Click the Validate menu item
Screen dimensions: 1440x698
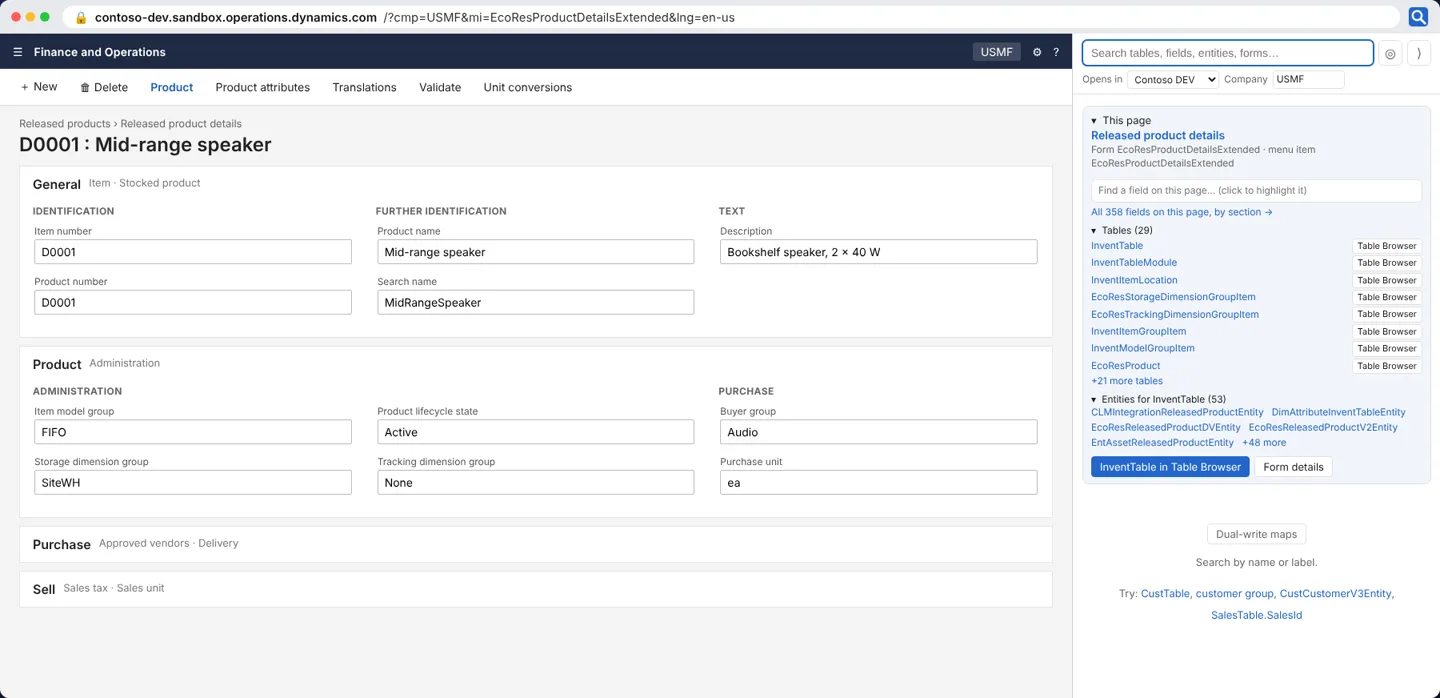440,87
